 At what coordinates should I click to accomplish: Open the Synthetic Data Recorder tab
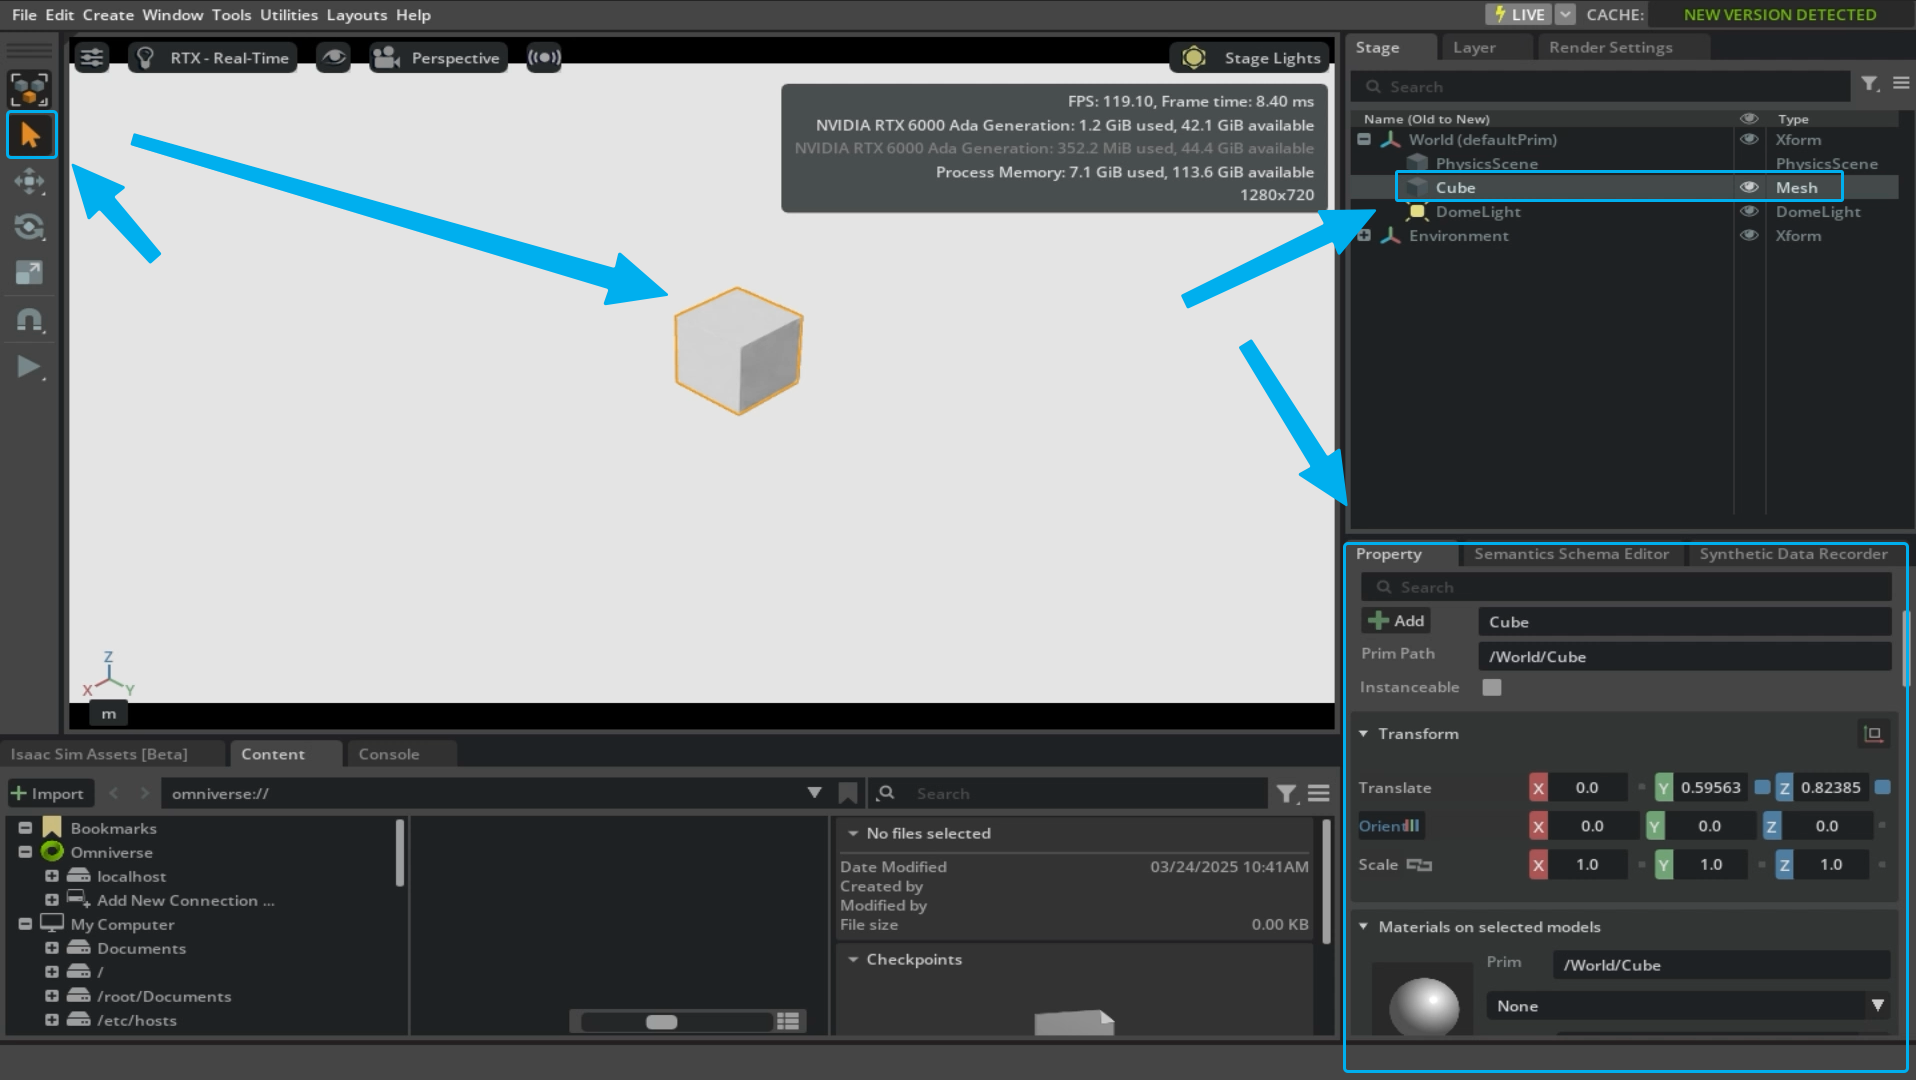[x=1793, y=554]
